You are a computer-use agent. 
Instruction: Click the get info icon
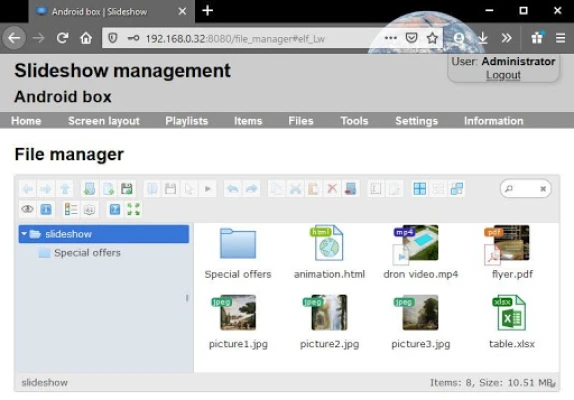pos(46,209)
